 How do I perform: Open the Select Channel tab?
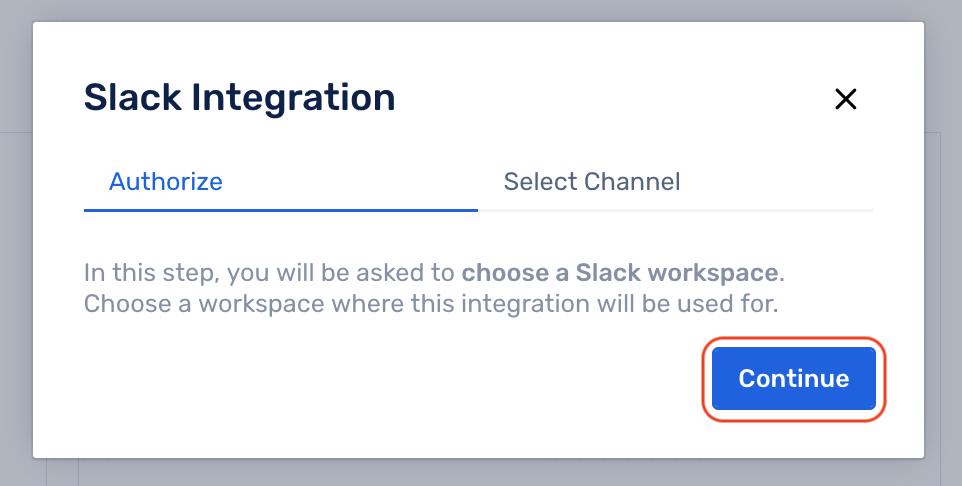(592, 182)
